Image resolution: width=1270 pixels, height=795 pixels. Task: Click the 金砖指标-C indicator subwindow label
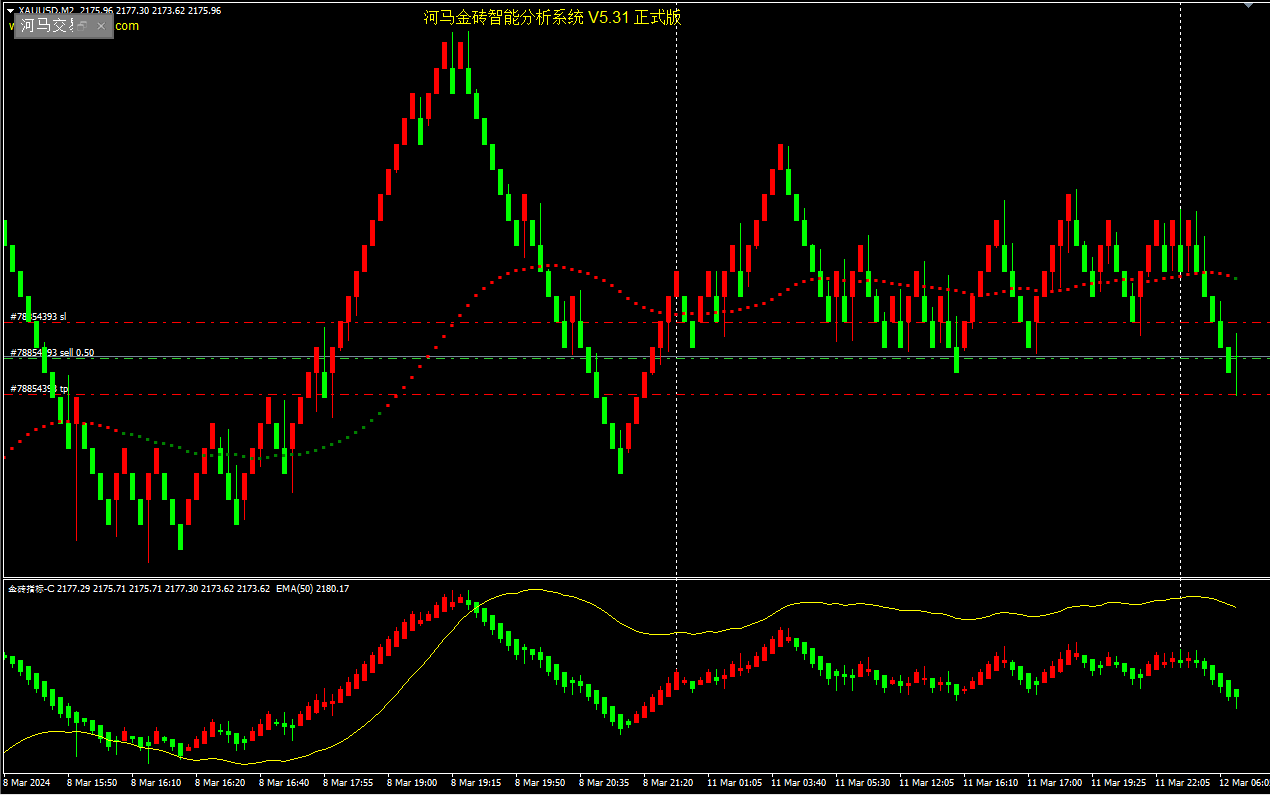[x=30, y=589]
